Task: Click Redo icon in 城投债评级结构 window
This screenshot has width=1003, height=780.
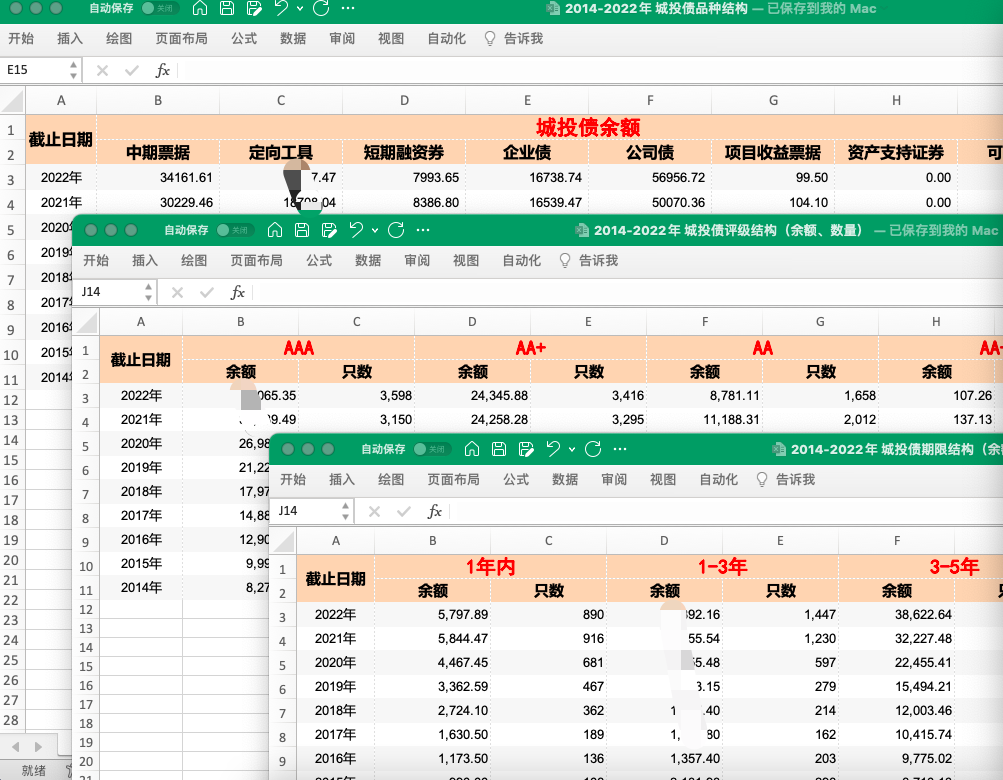Action: [x=396, y=230]
